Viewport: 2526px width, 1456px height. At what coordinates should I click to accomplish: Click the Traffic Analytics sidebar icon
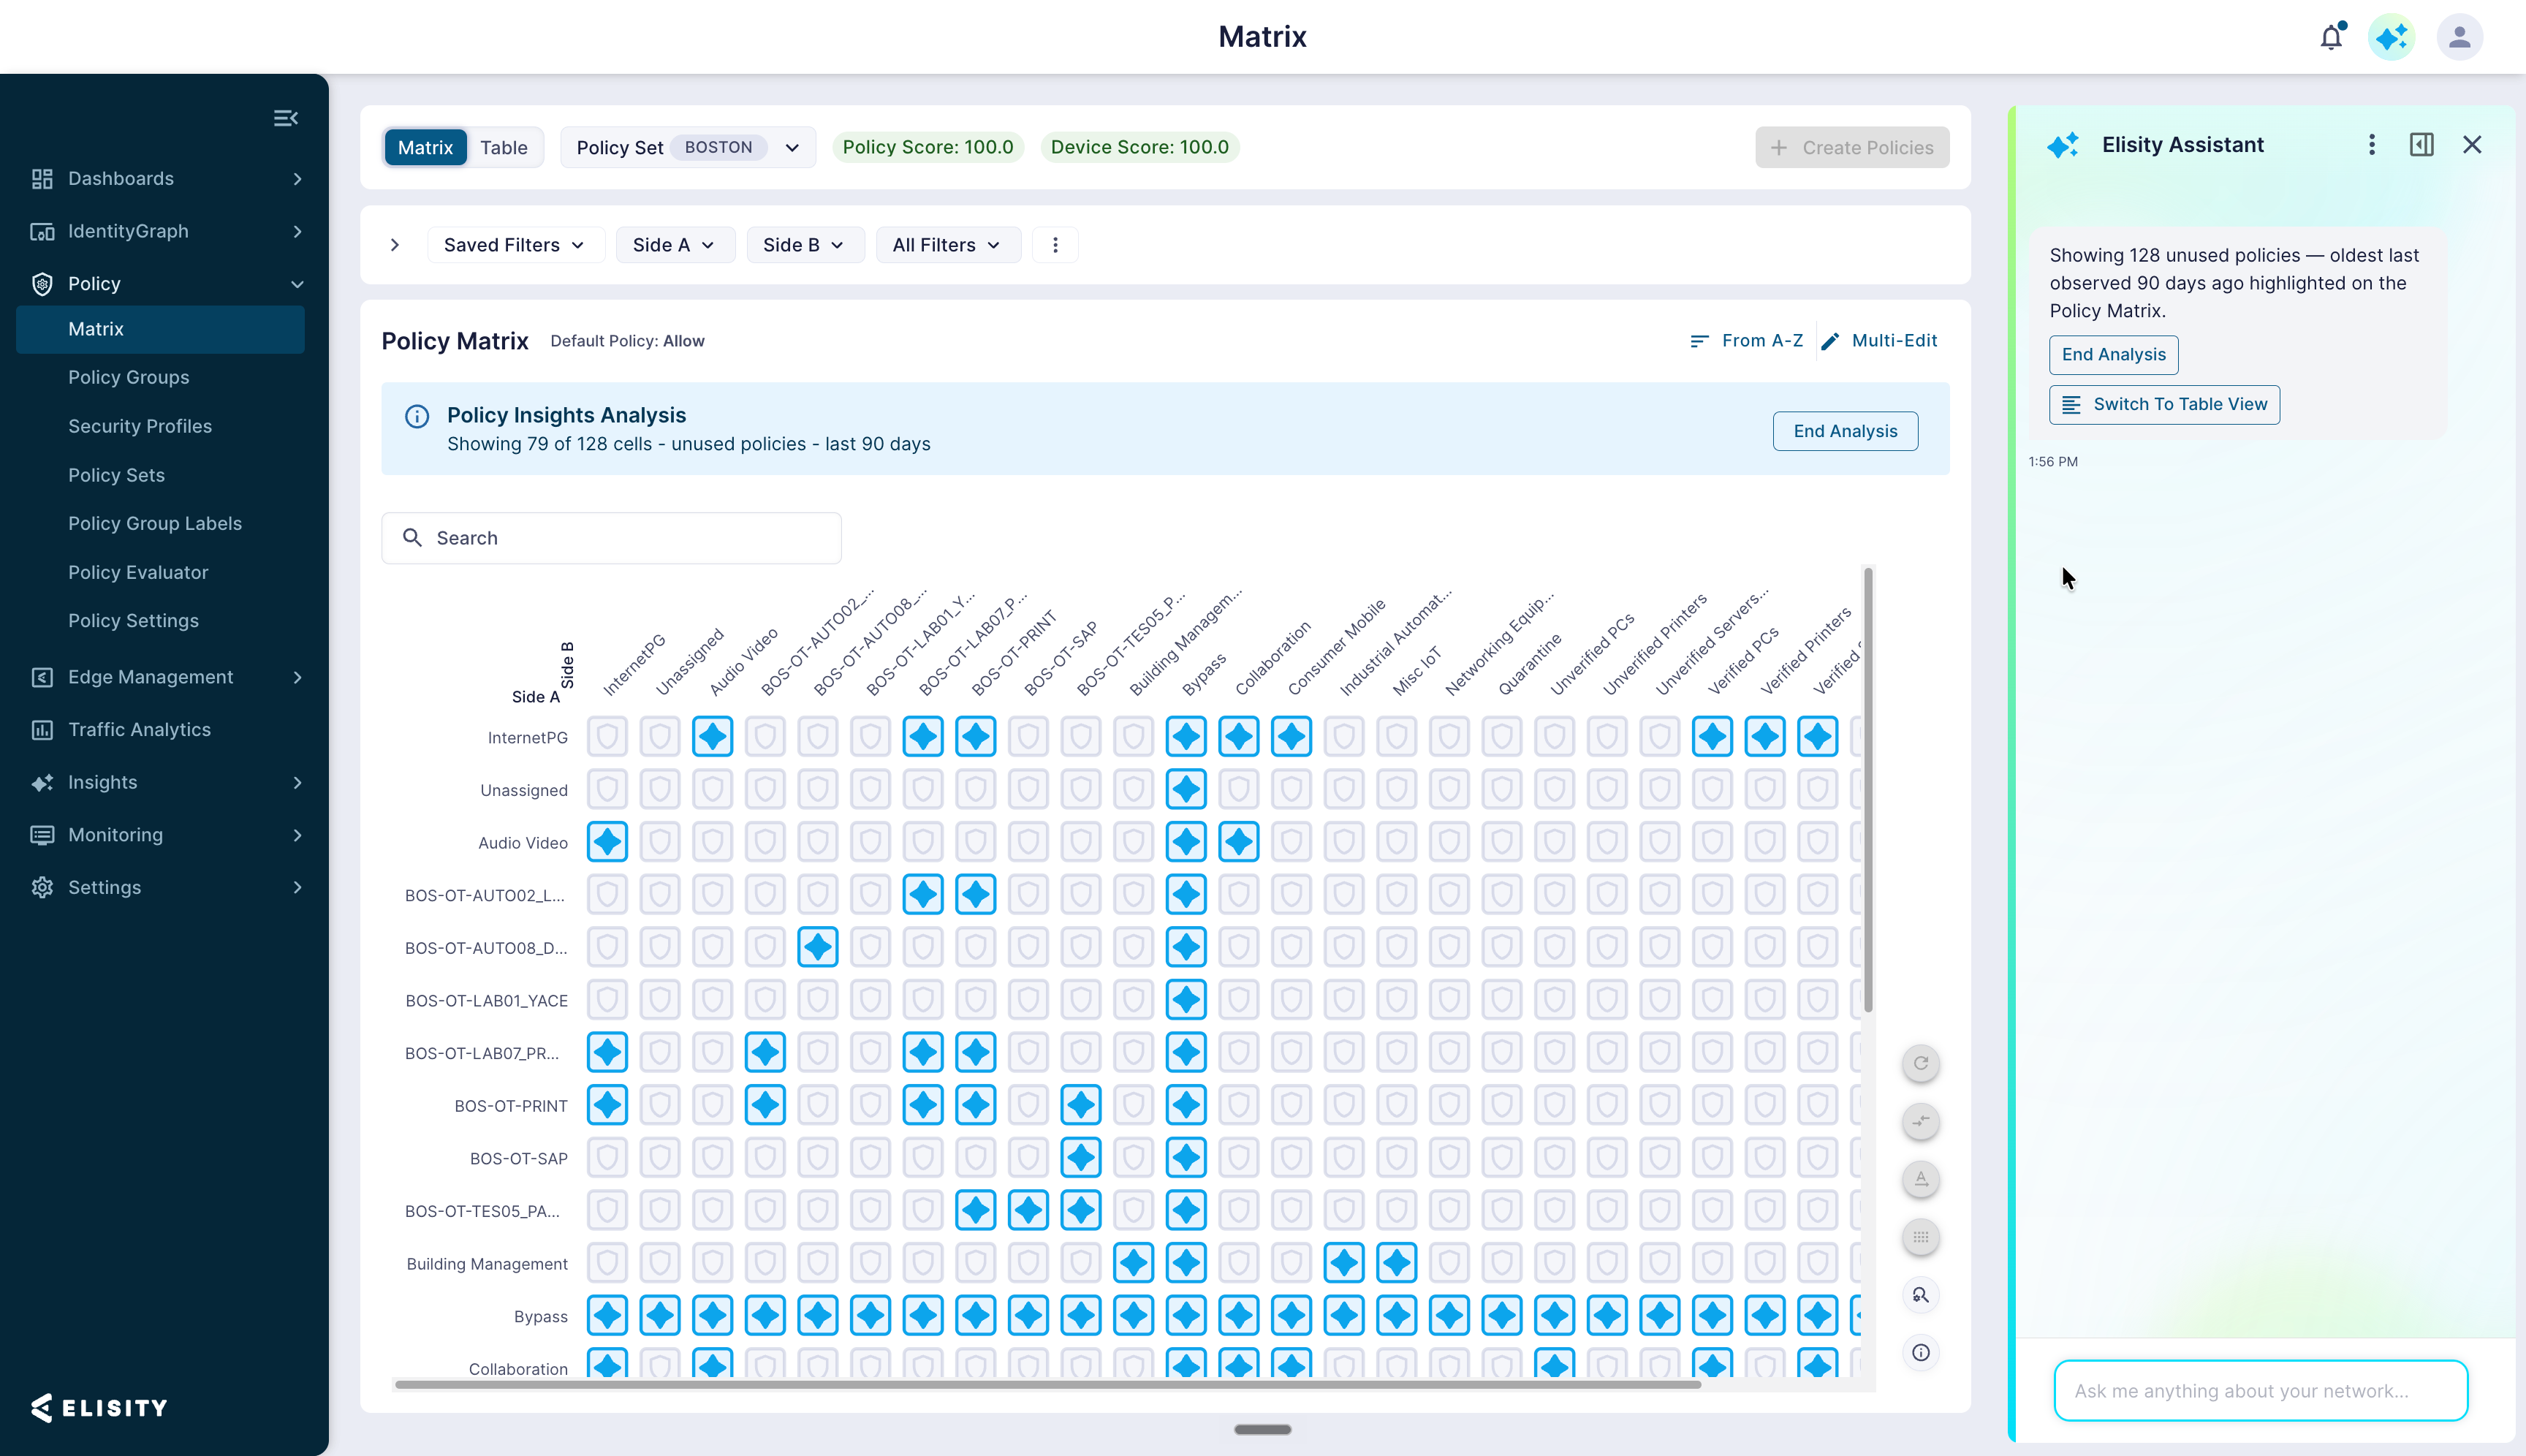pyautogui.click(x=42, y=730)
